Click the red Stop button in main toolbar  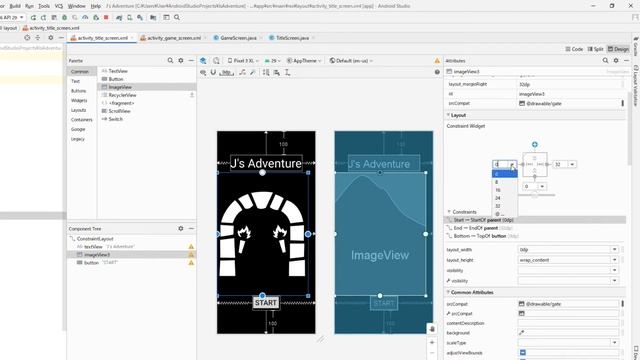[106, 18]
